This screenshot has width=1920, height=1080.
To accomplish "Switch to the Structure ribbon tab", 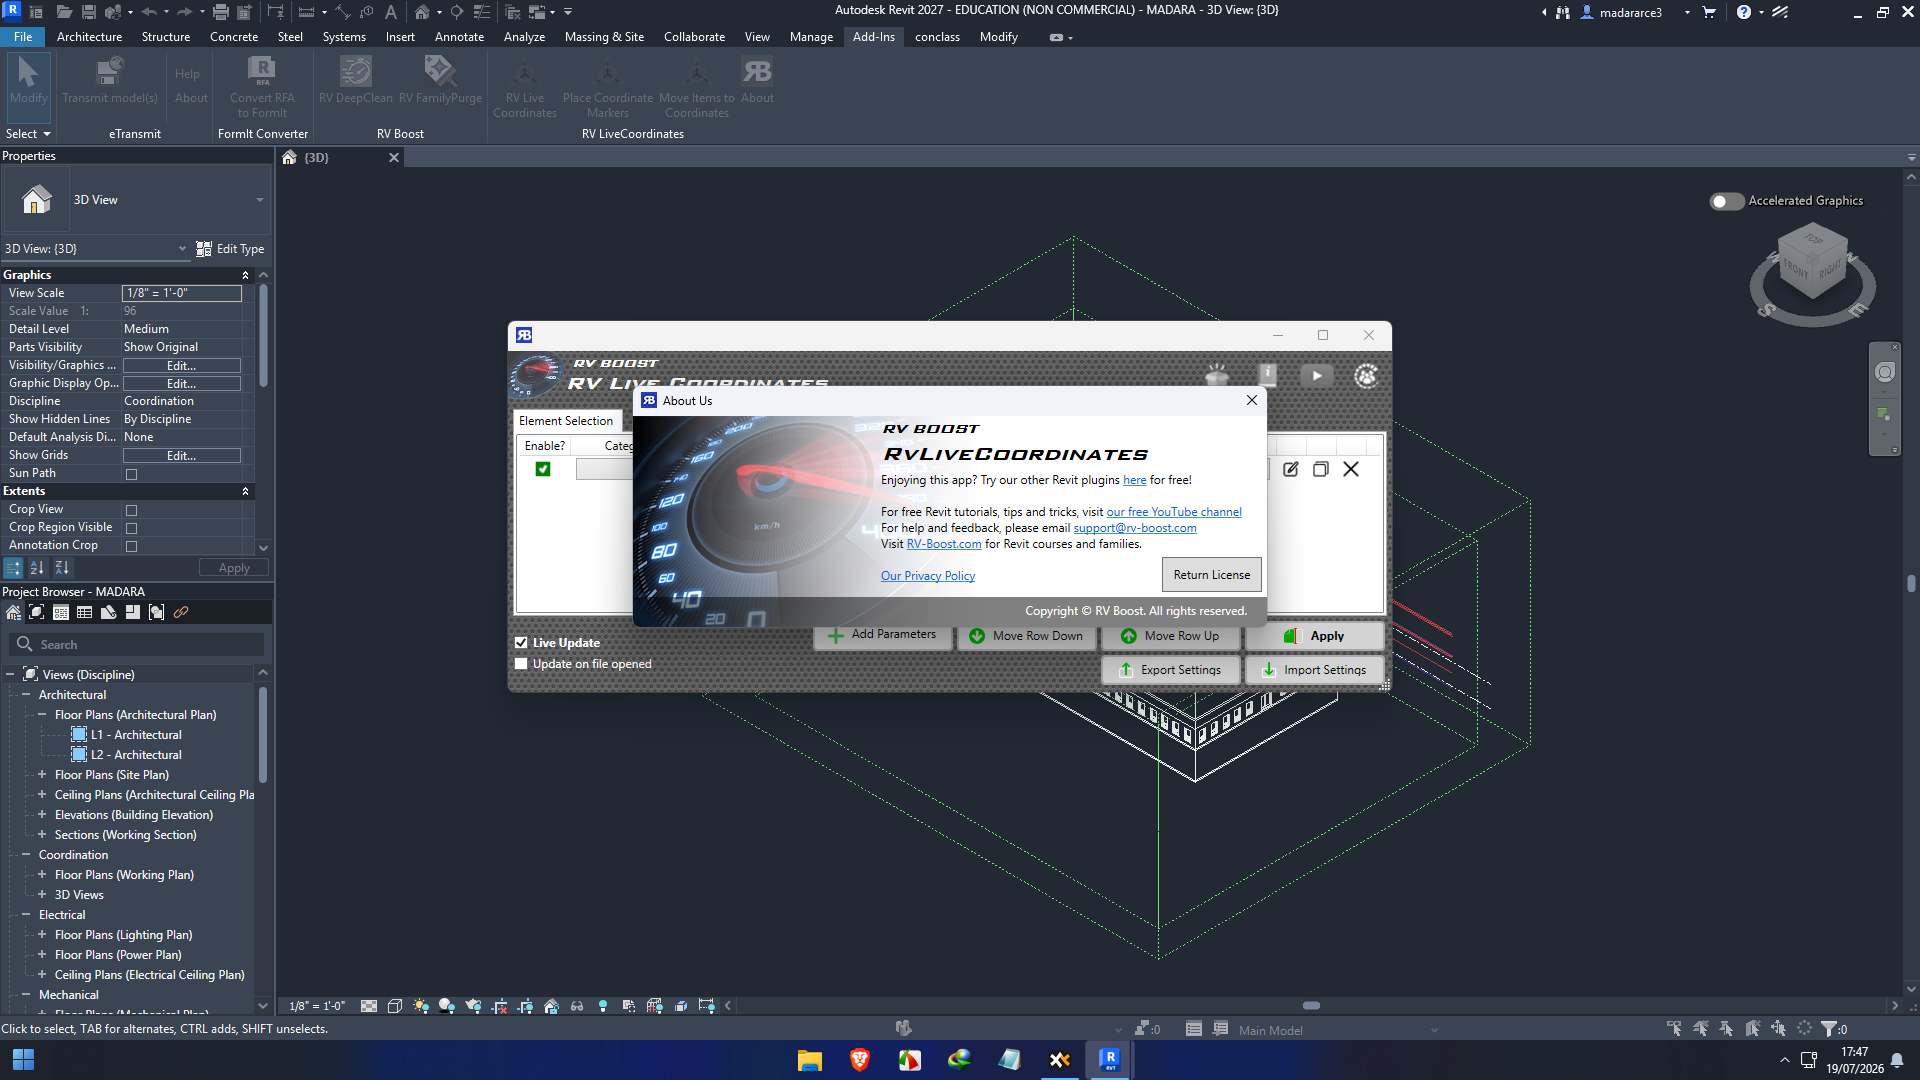I will pyautogui.click(x=166, y=37).
